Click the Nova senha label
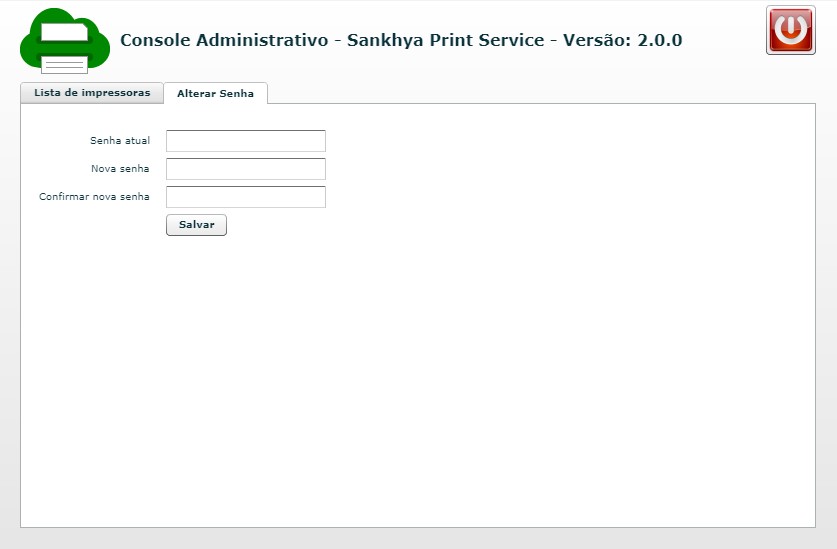Screen dimensions: 837x549 (x=120, y=169)
